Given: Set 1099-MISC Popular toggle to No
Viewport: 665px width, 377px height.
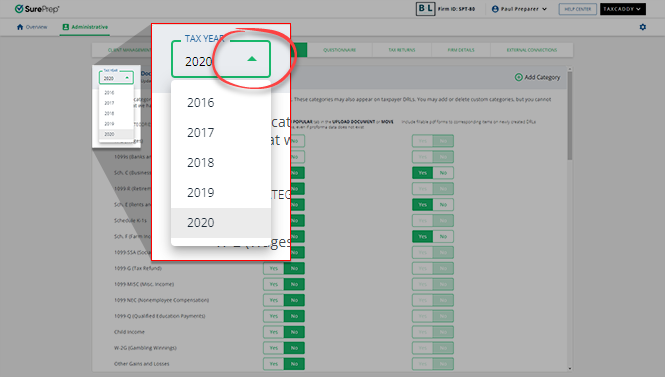Looking at the screenshot, I should pos(294,284).
